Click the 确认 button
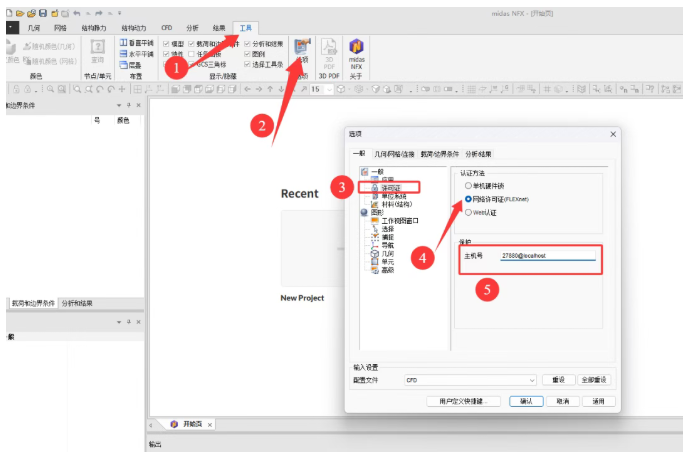 (526, 401)
